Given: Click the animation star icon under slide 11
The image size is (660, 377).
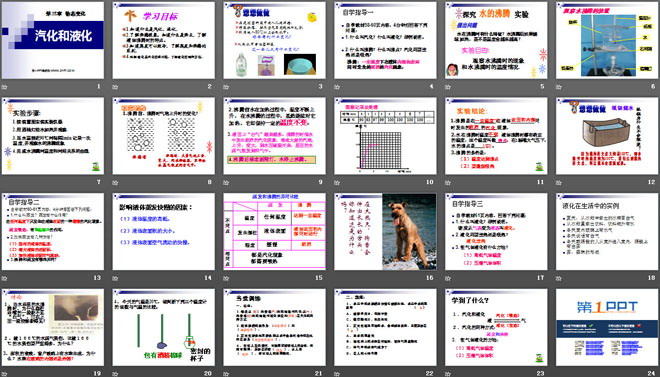Looking at the screenshot, I should point(448,182).
